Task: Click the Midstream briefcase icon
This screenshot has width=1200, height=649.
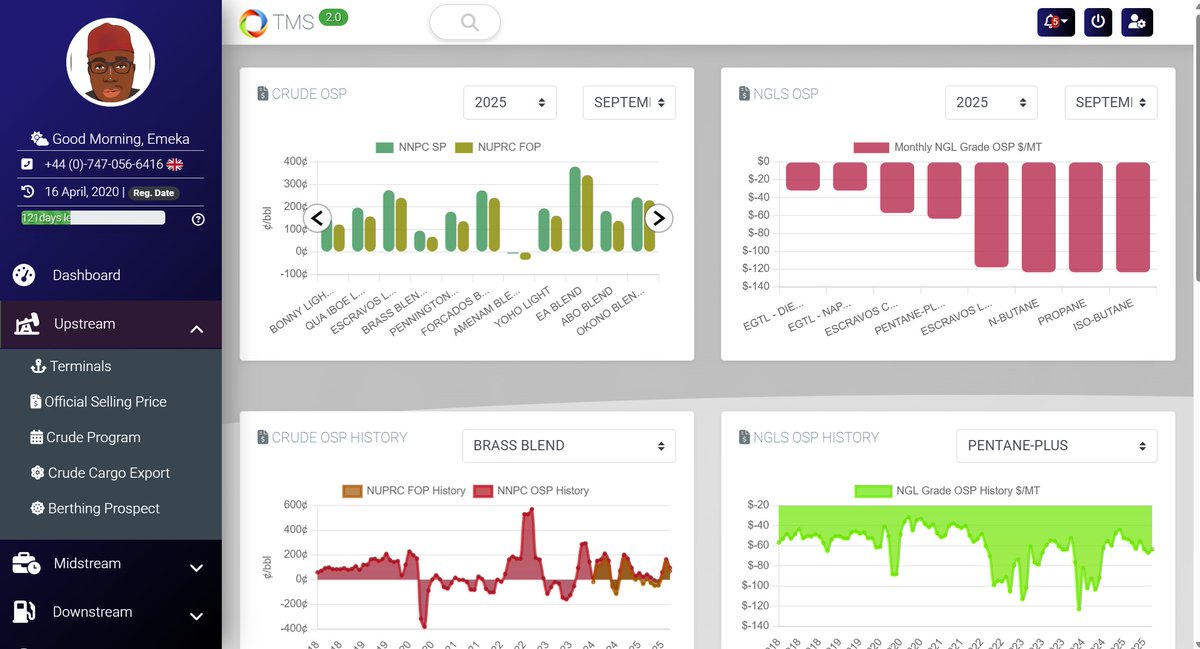Action: pos(26,564)
